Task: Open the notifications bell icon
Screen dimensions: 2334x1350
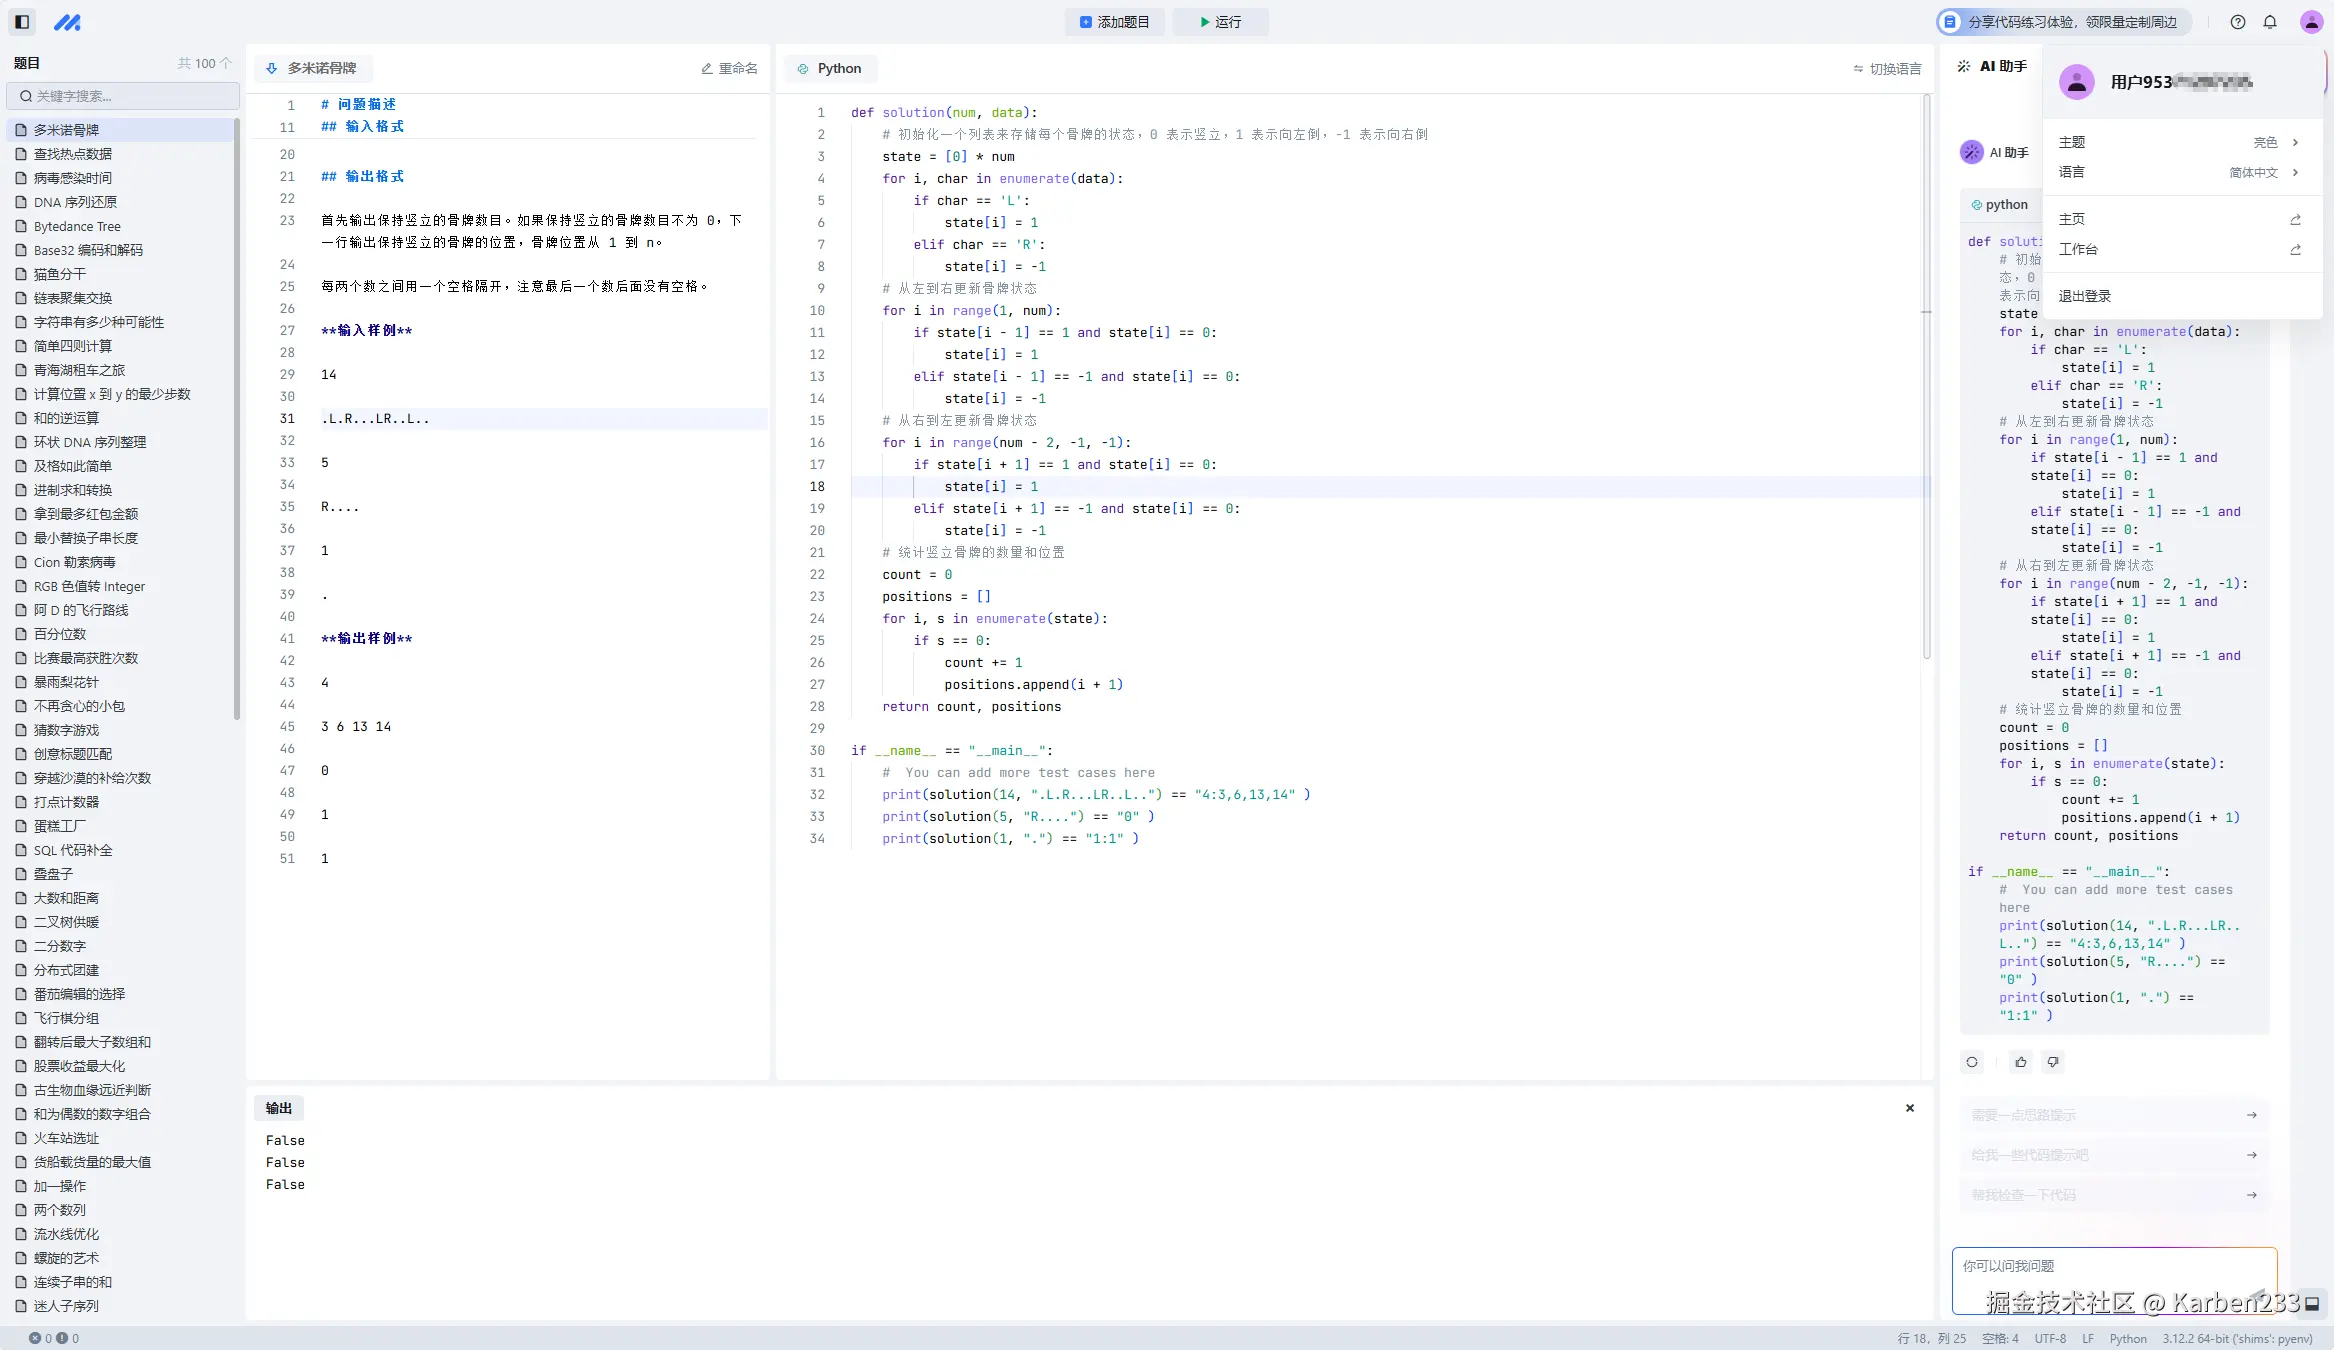Action: coord(2270,22)
